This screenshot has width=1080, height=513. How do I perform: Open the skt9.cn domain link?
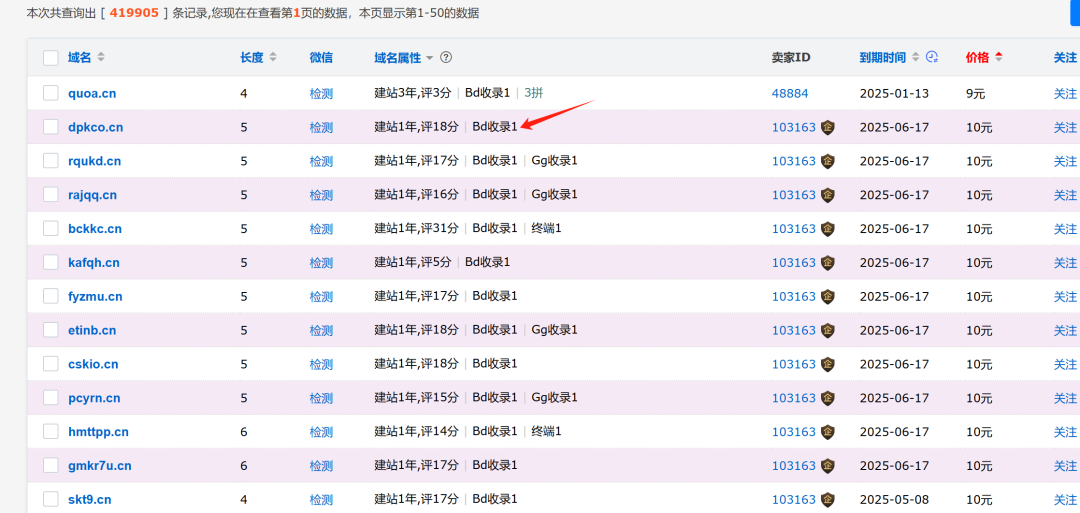(90, 499)
